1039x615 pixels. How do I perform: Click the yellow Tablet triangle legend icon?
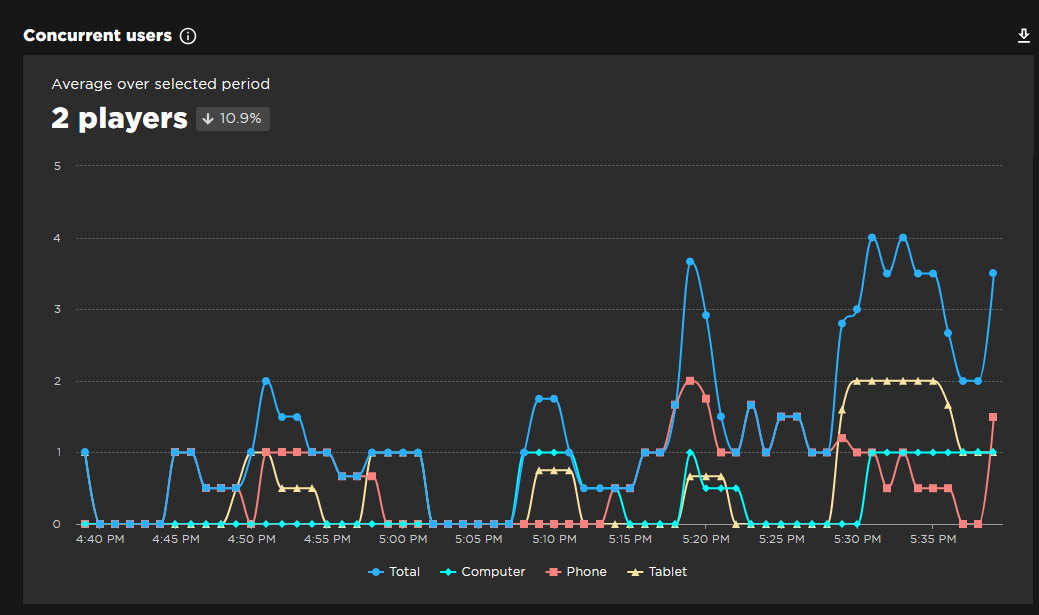coord(635,571)
